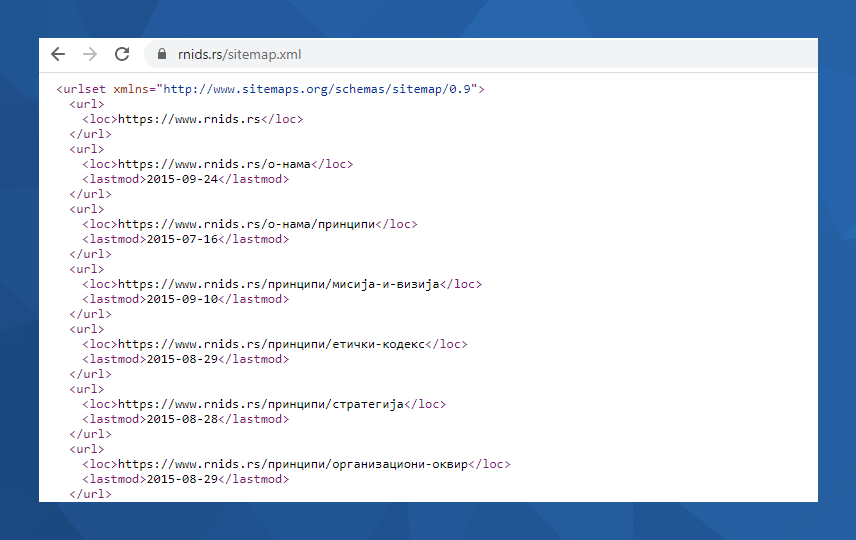Select the root https://www.rnids.rs loc entry
The image size is (856, 540).
point(189,119)
